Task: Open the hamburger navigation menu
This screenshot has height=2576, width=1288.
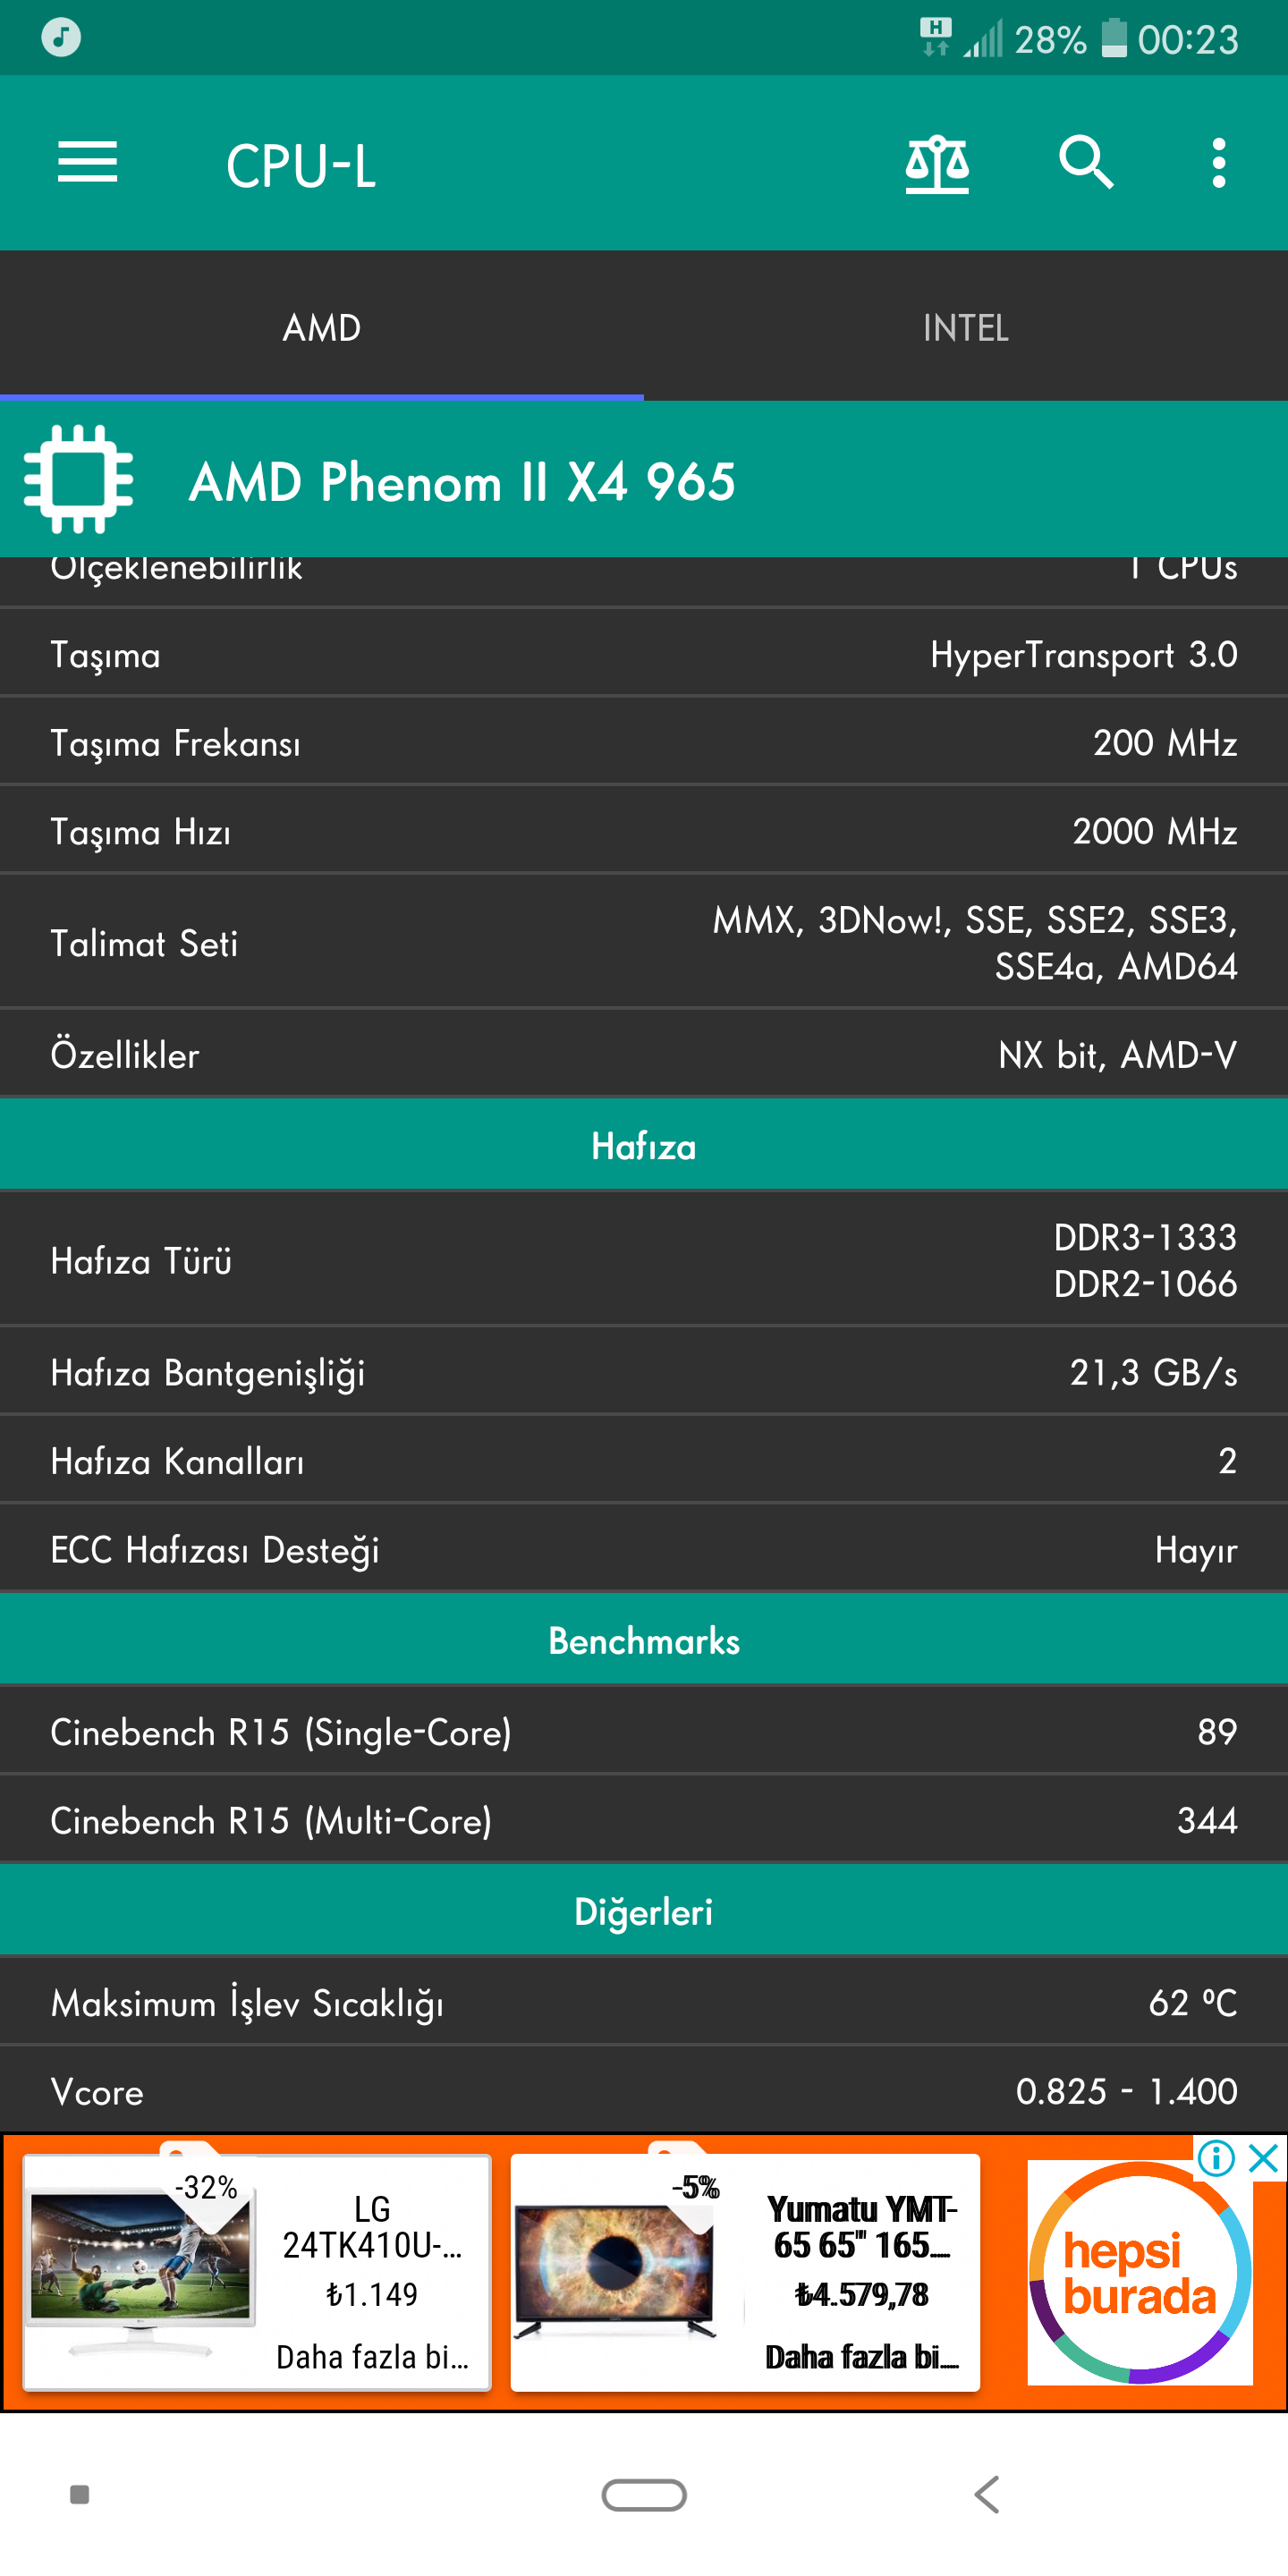Action: 87,163
